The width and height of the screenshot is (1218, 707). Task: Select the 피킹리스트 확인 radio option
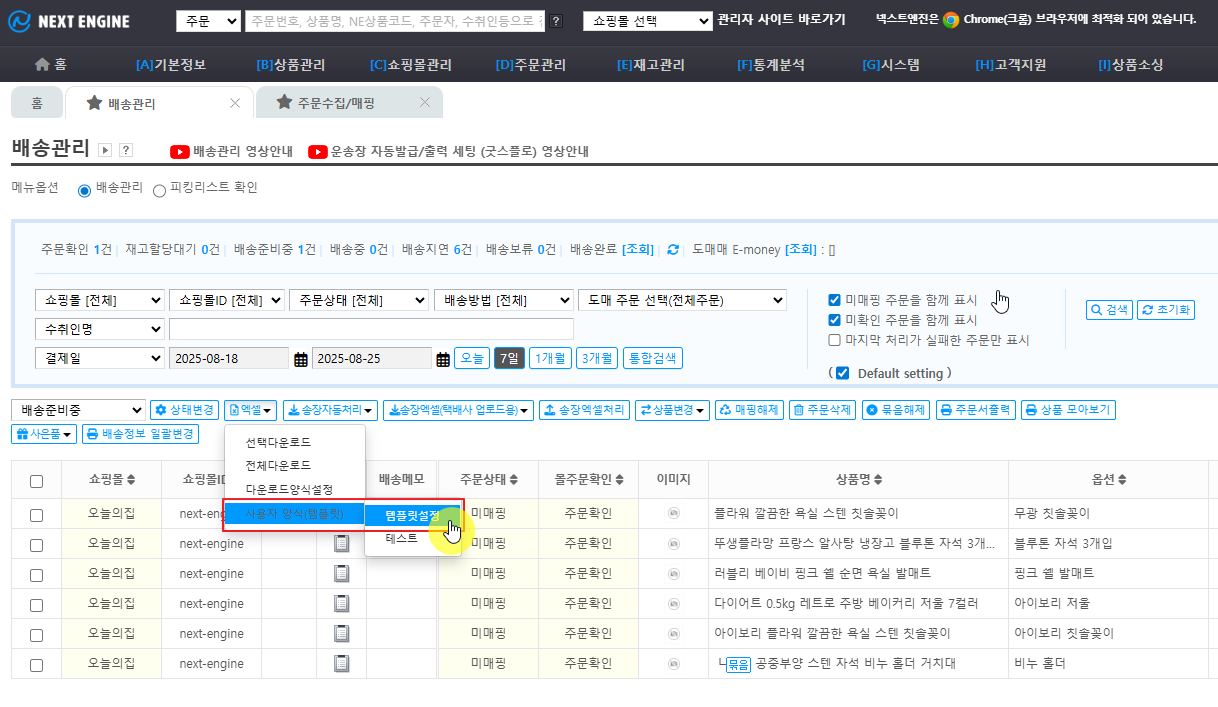pos(159,190)
